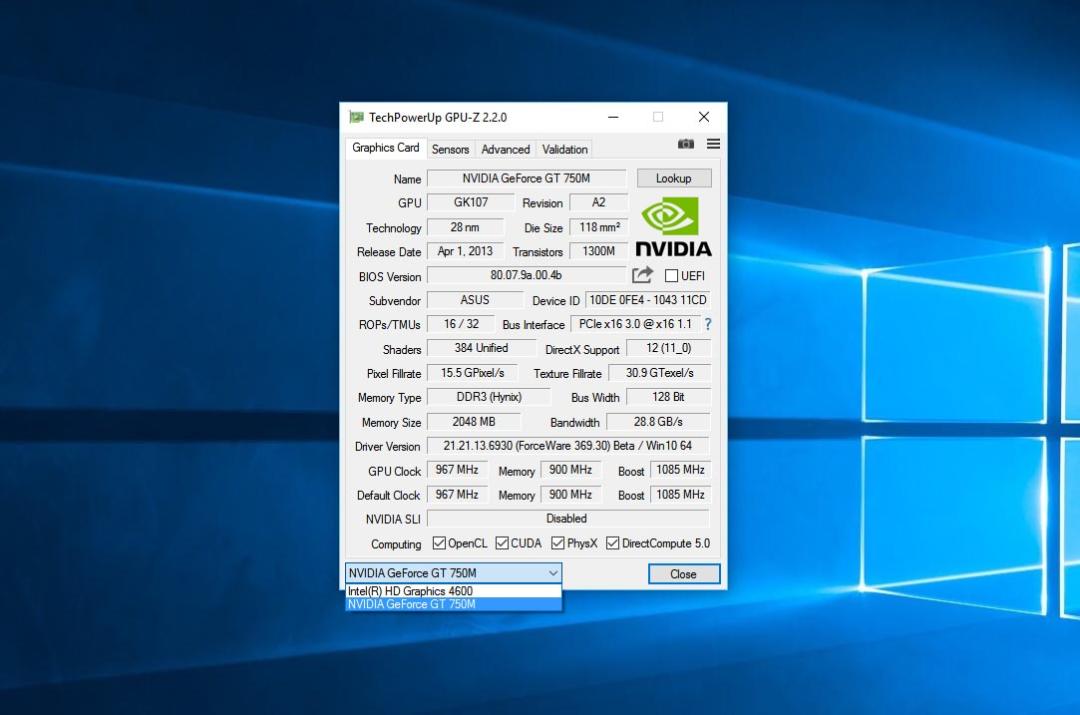Viewport: 1080px width, 715px height.
Task: Choose NVIDIA GeForce GT 750M highlighted entry
Action: click(x=453, y=604)
